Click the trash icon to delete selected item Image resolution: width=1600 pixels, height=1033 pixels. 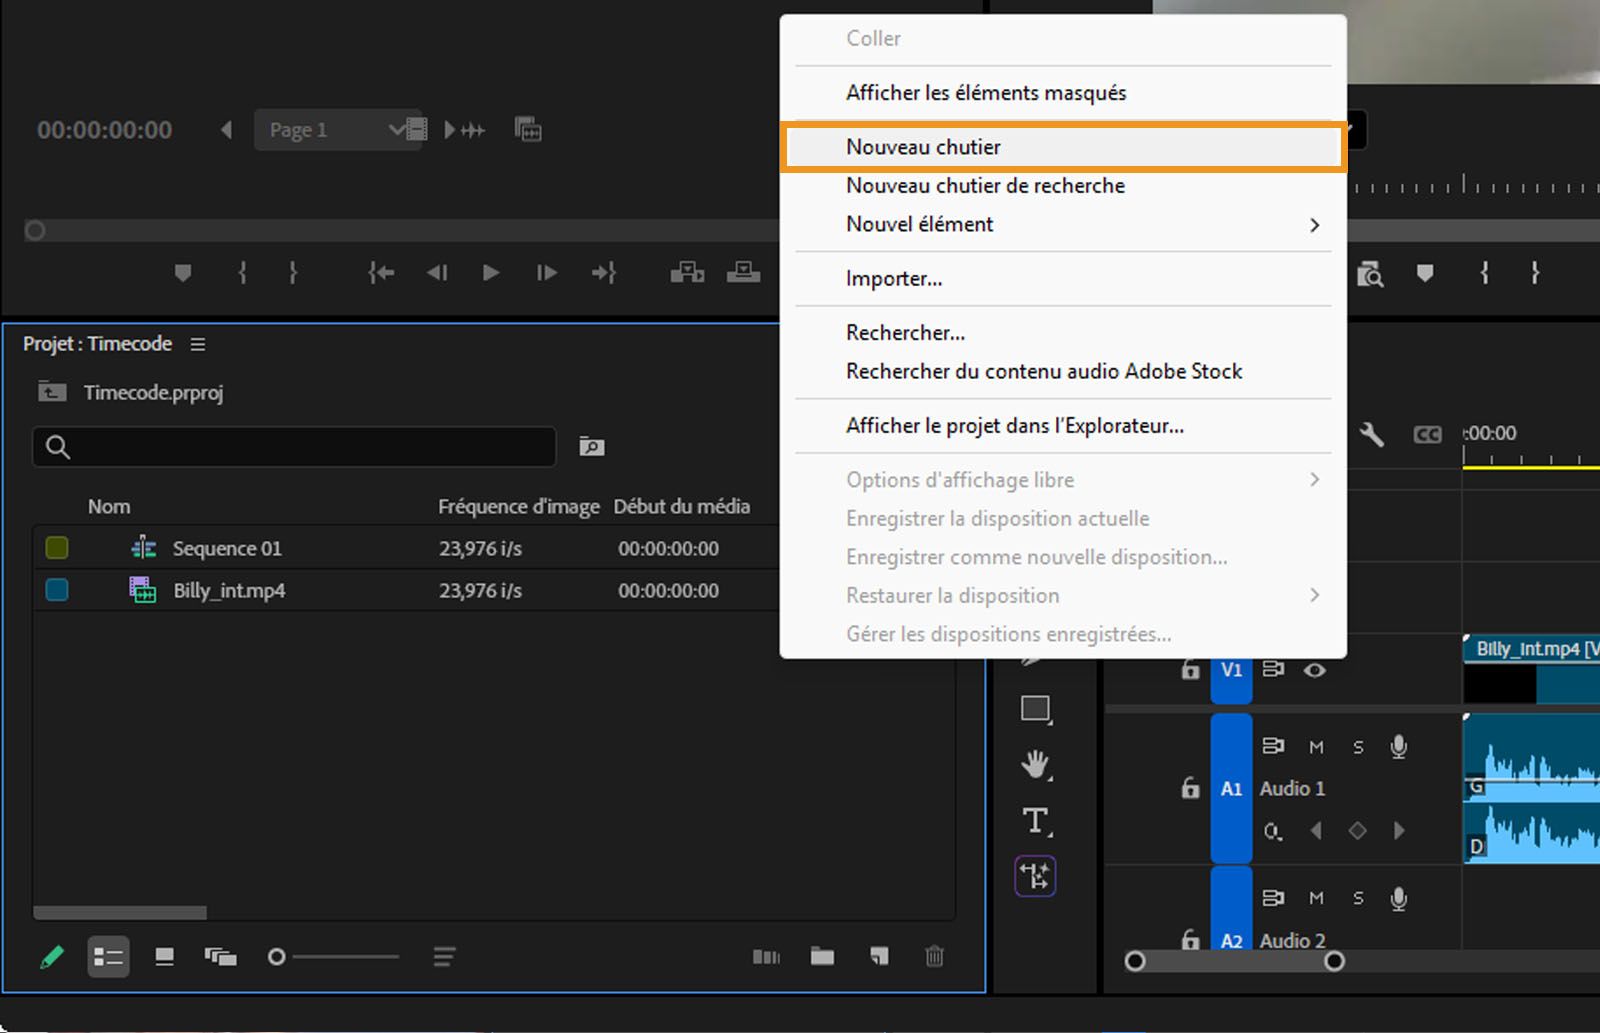[x=935, y=957]
